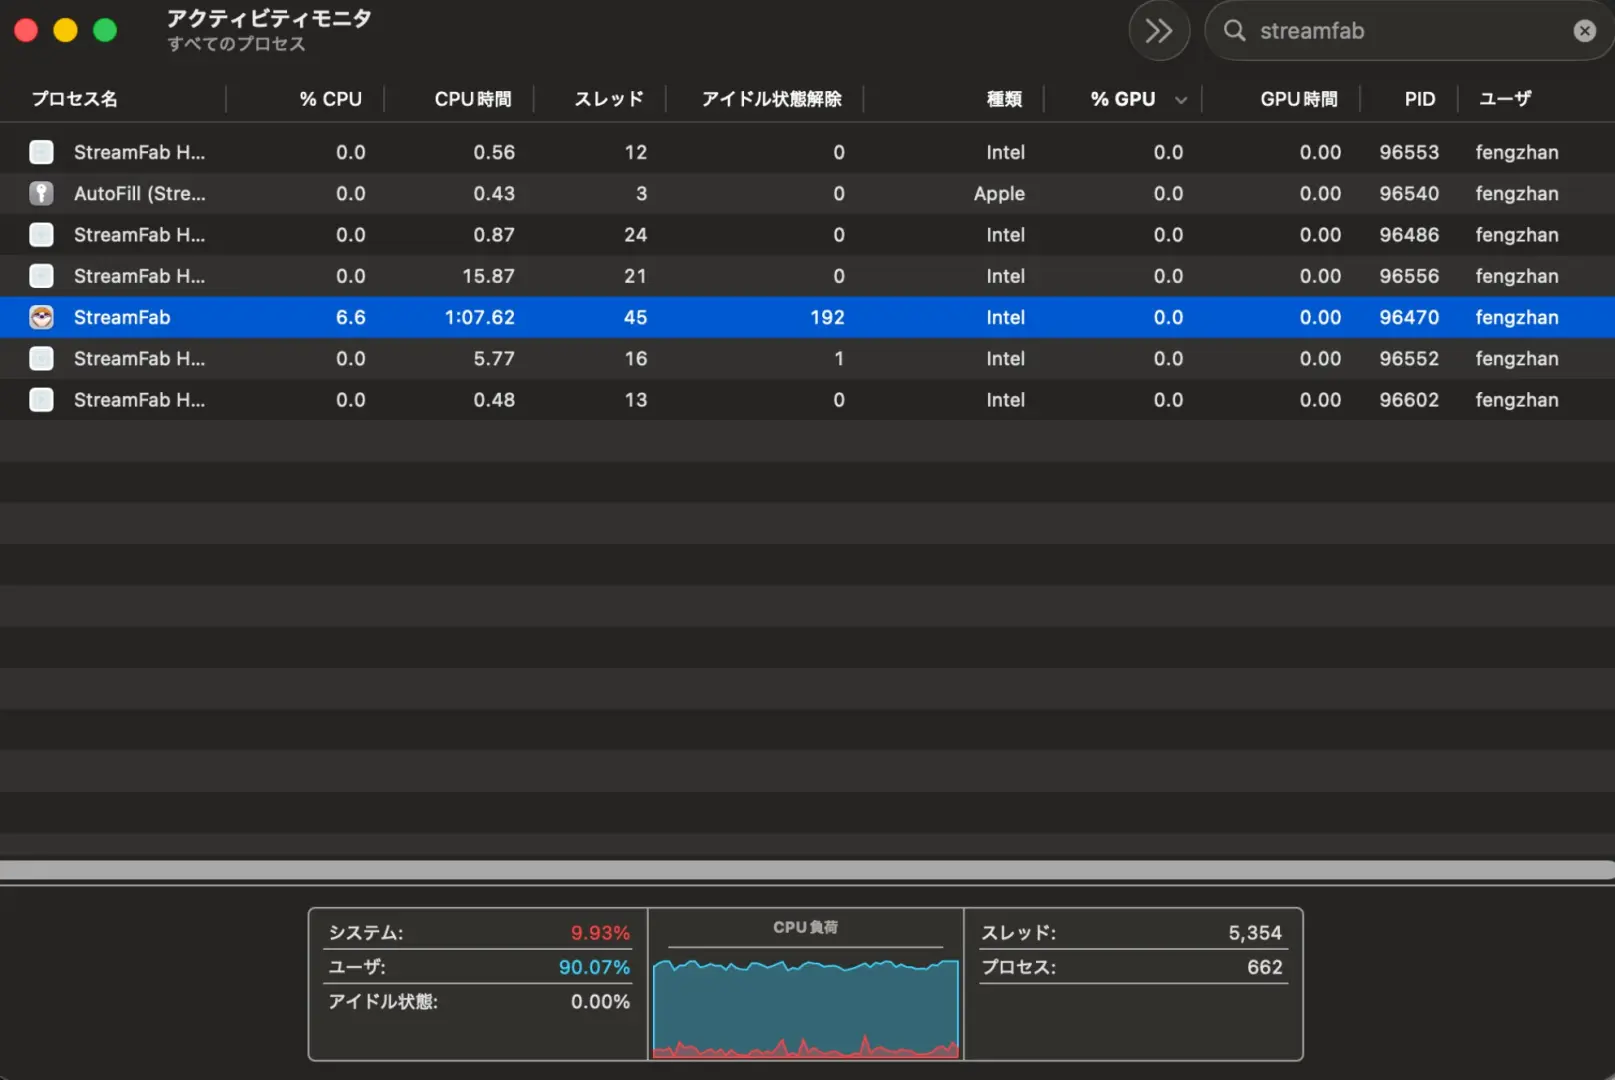The width and height of the screenshot is (1615, 1080).
Task: Click the Apple kind cell
Action: click(999, 193)
